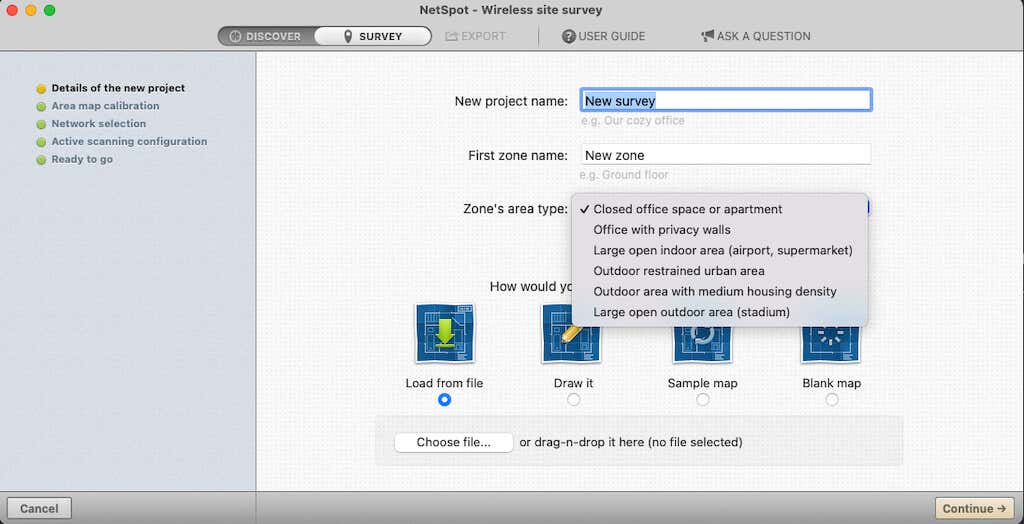Click the First zone name label
Screen dimensions: 1024x524
[x=518, y=156]
